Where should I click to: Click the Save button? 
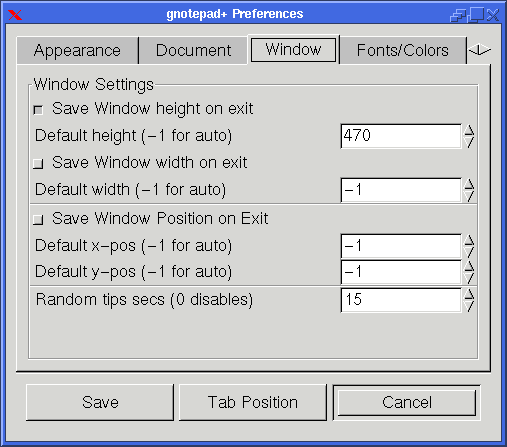pyautogui.click(x=100, y=402)
